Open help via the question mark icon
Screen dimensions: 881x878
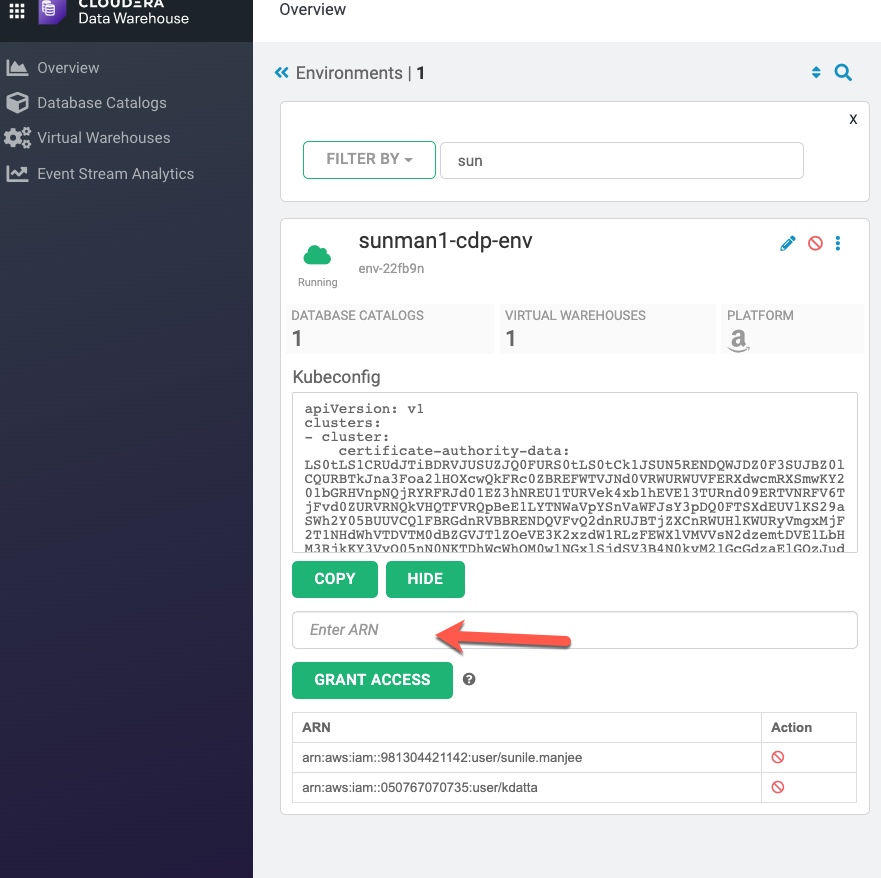click(469, 680)
